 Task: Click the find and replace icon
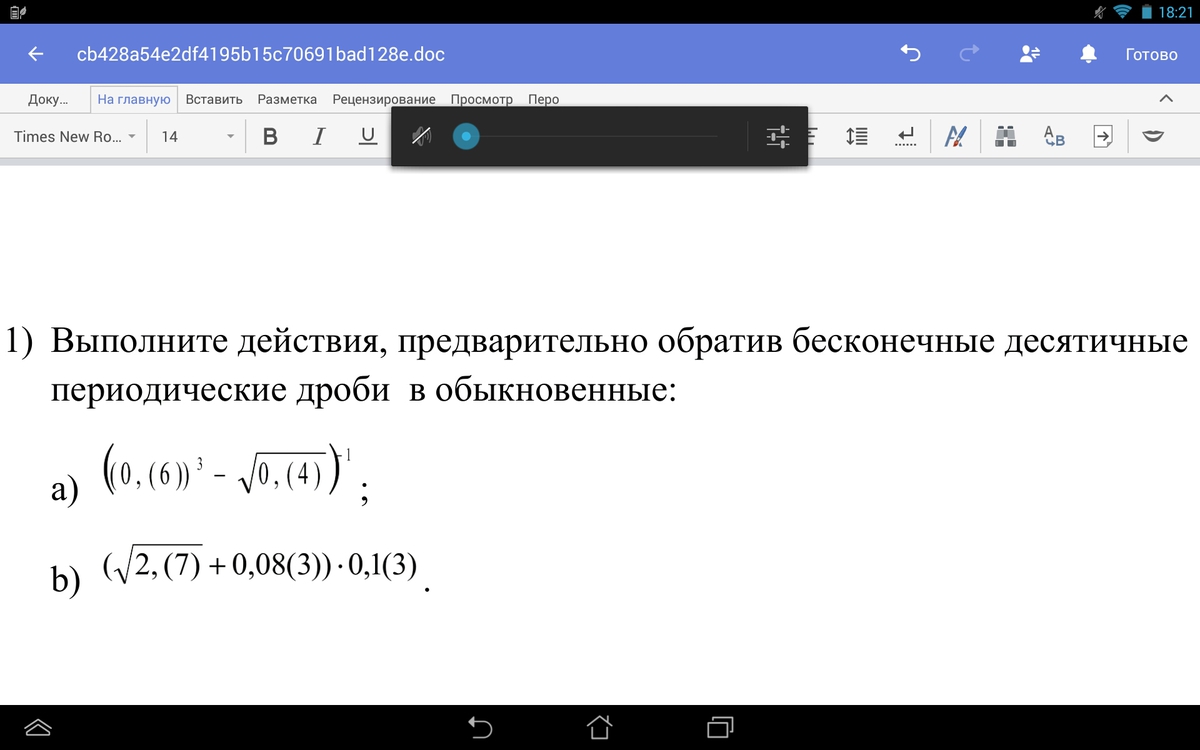pyautogui.click(x=1054, y=136)
